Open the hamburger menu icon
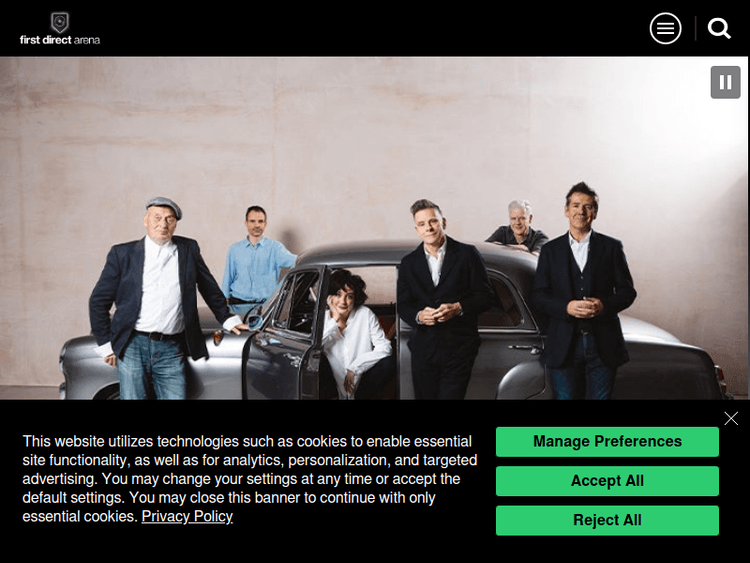This screenshot has width=750, height=563. pos(665,29)
